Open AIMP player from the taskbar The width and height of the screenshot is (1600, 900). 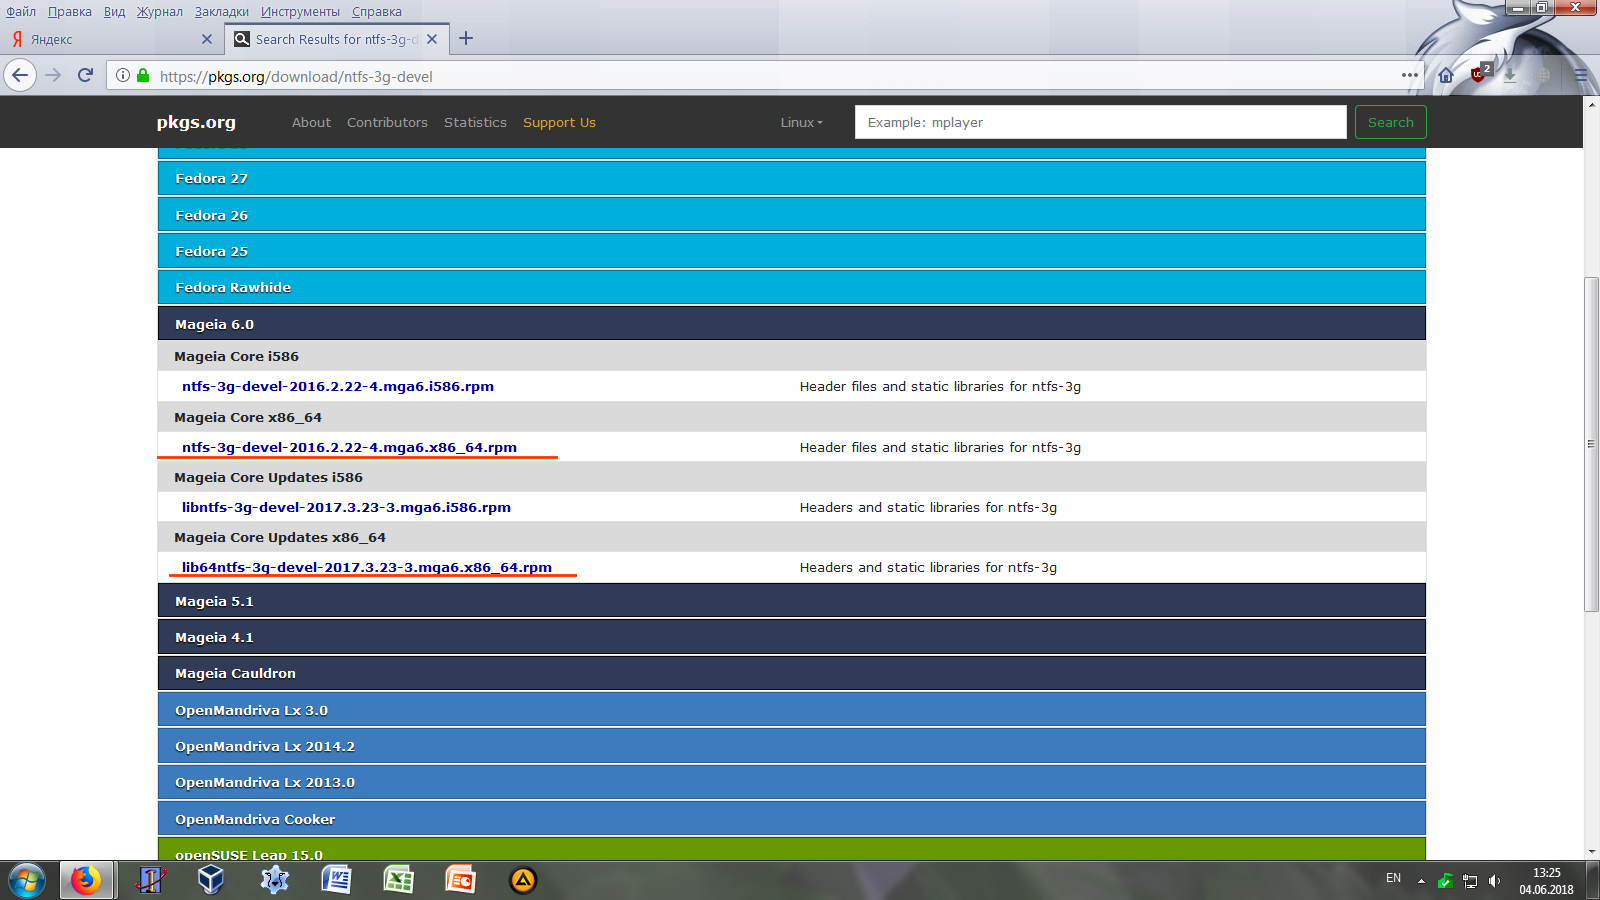(x=523, y=880)
